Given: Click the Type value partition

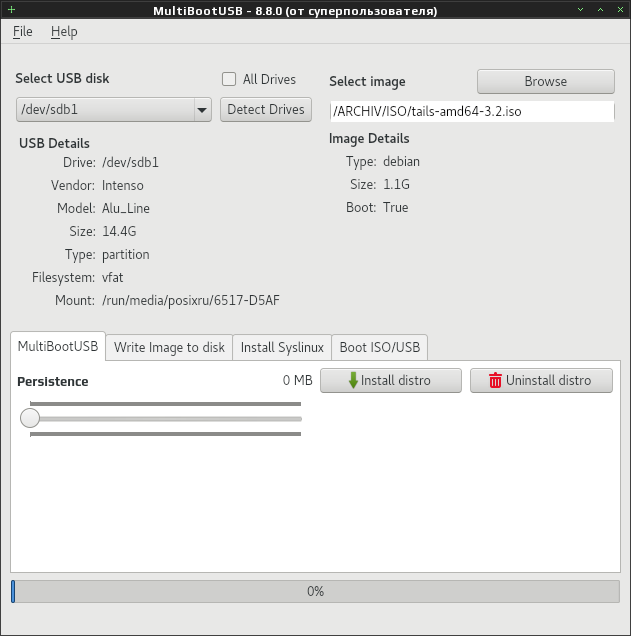Looking at the screenshot, I should (126, 255).
